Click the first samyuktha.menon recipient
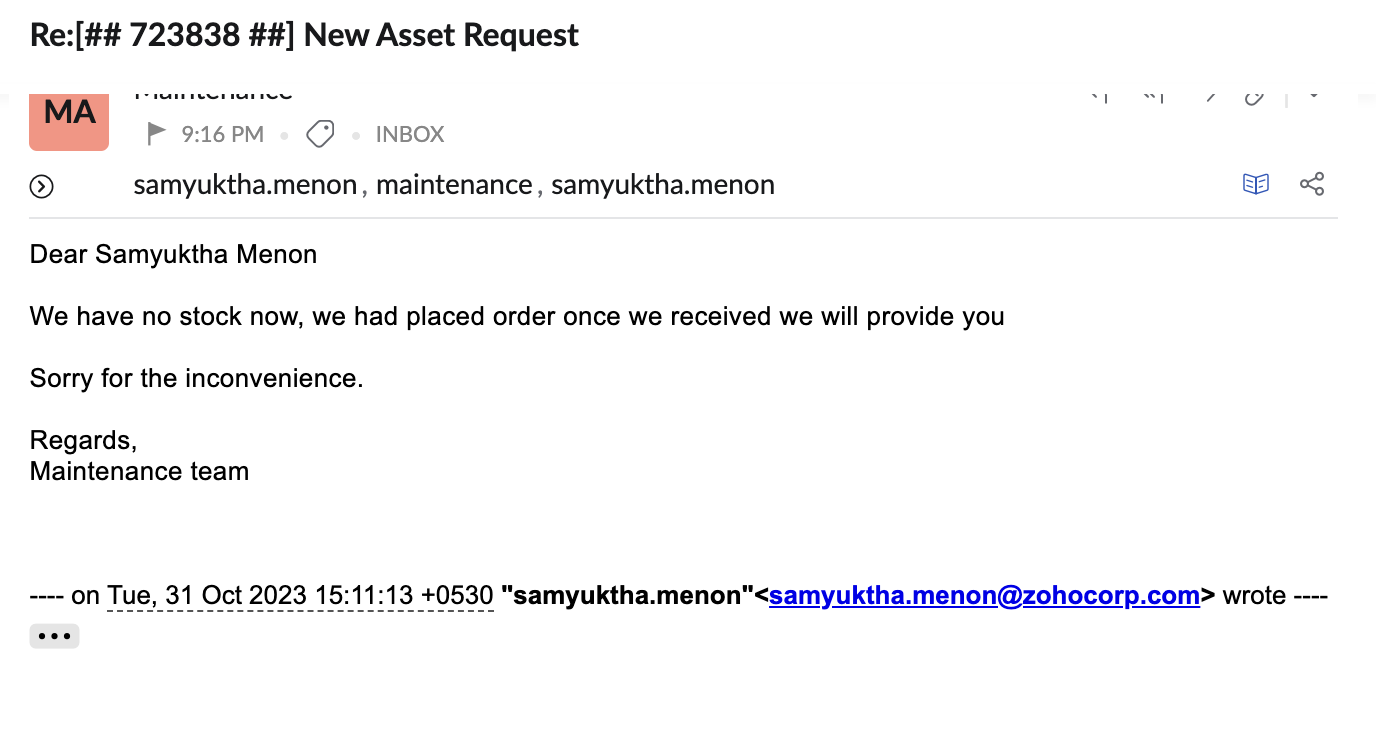 pyautogui.click(x=245, y=185)
